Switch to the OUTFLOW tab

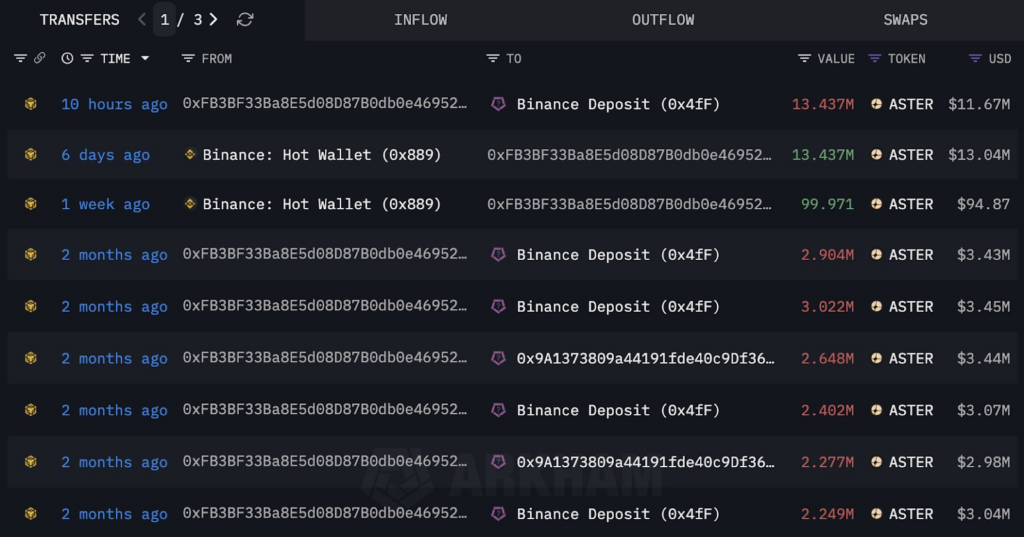(663, 20)
